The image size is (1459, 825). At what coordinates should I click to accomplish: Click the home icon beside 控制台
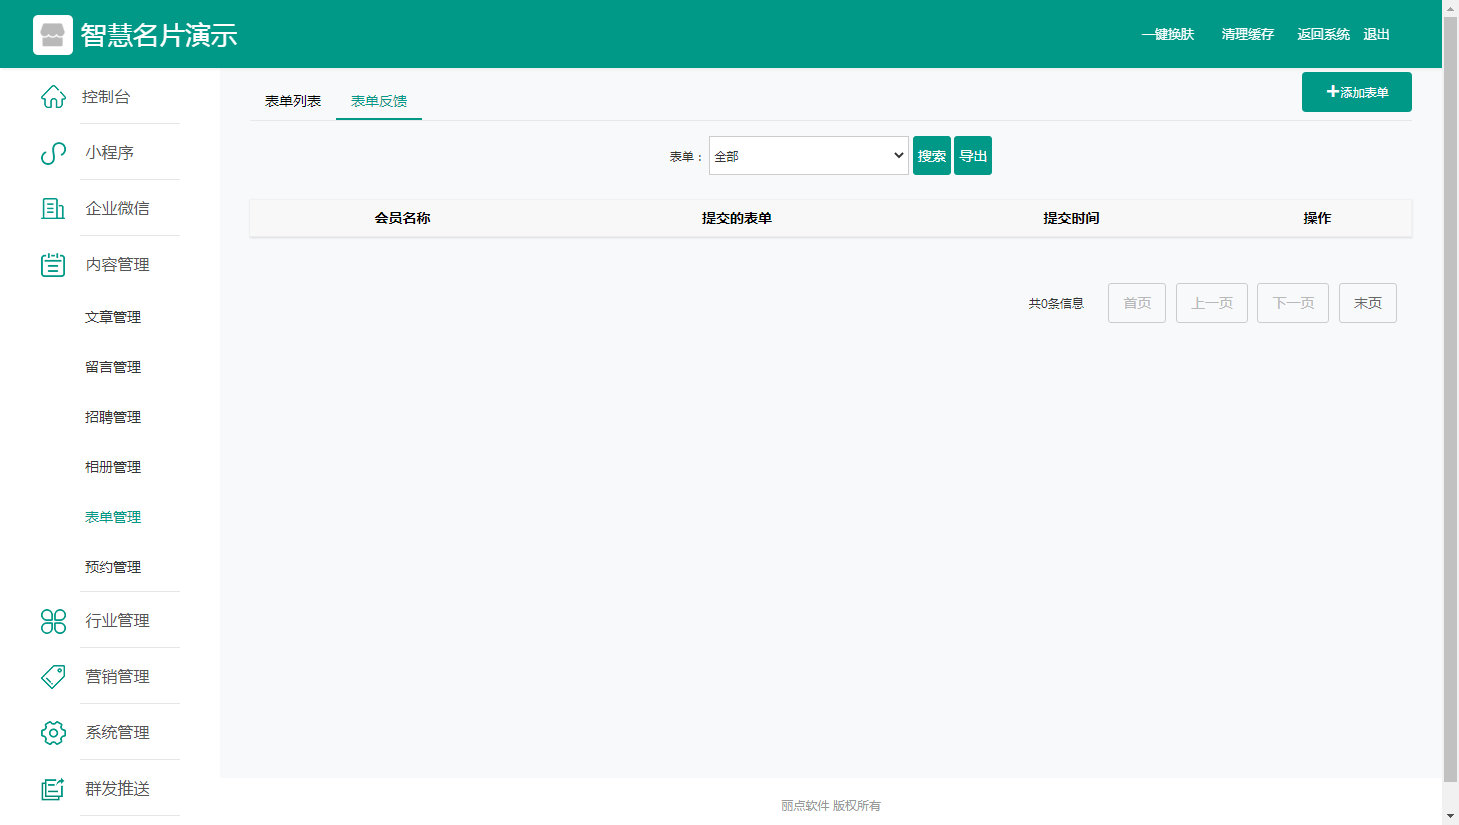coord(53,97)
